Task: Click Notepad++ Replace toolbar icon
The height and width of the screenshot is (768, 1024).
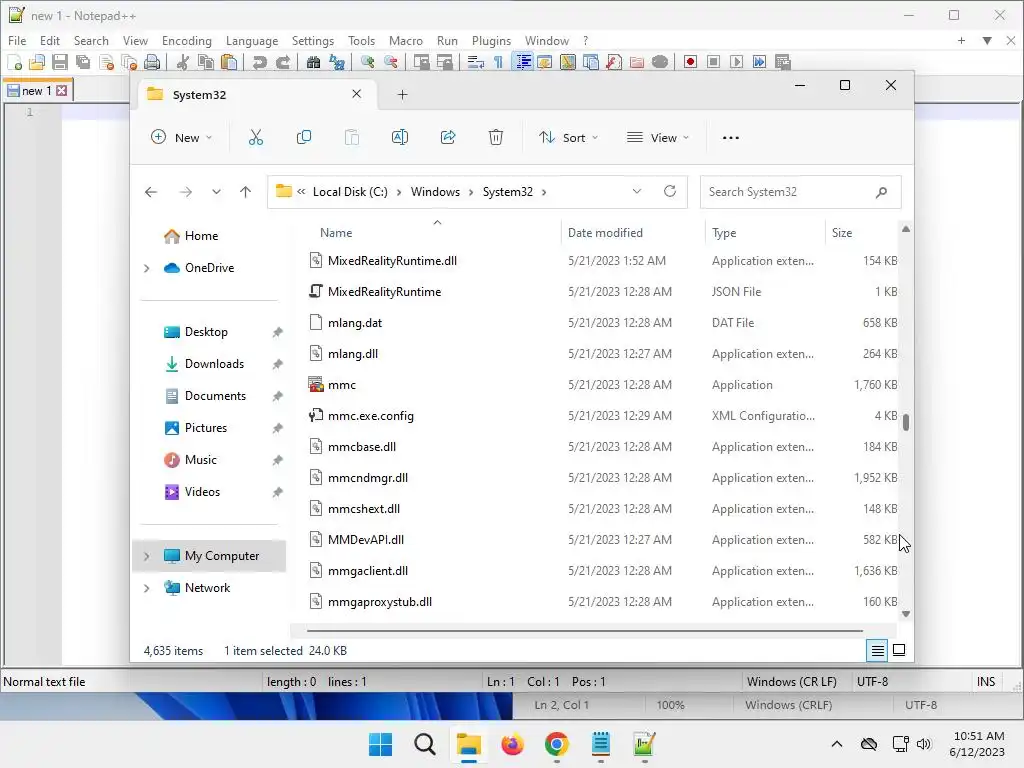Action: (x=337, y=62)
